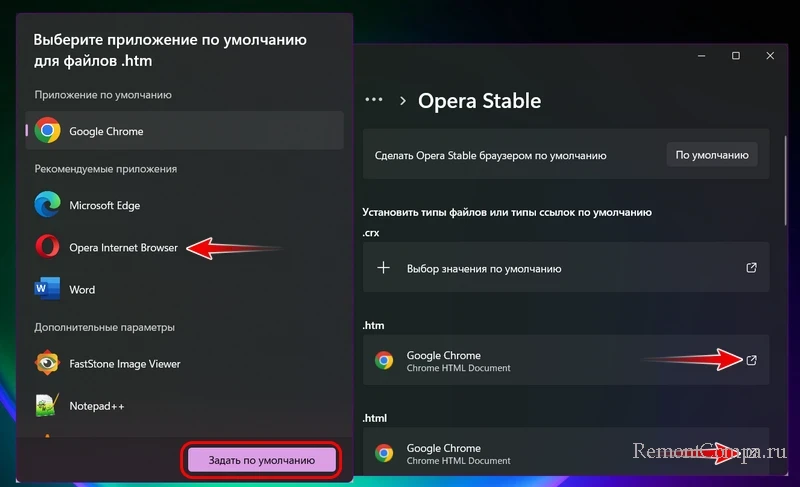This screenshot has height=487, width=800.
Task: Click the 'Задать по умолчанию' button
Action: click(x=262, y=460)
